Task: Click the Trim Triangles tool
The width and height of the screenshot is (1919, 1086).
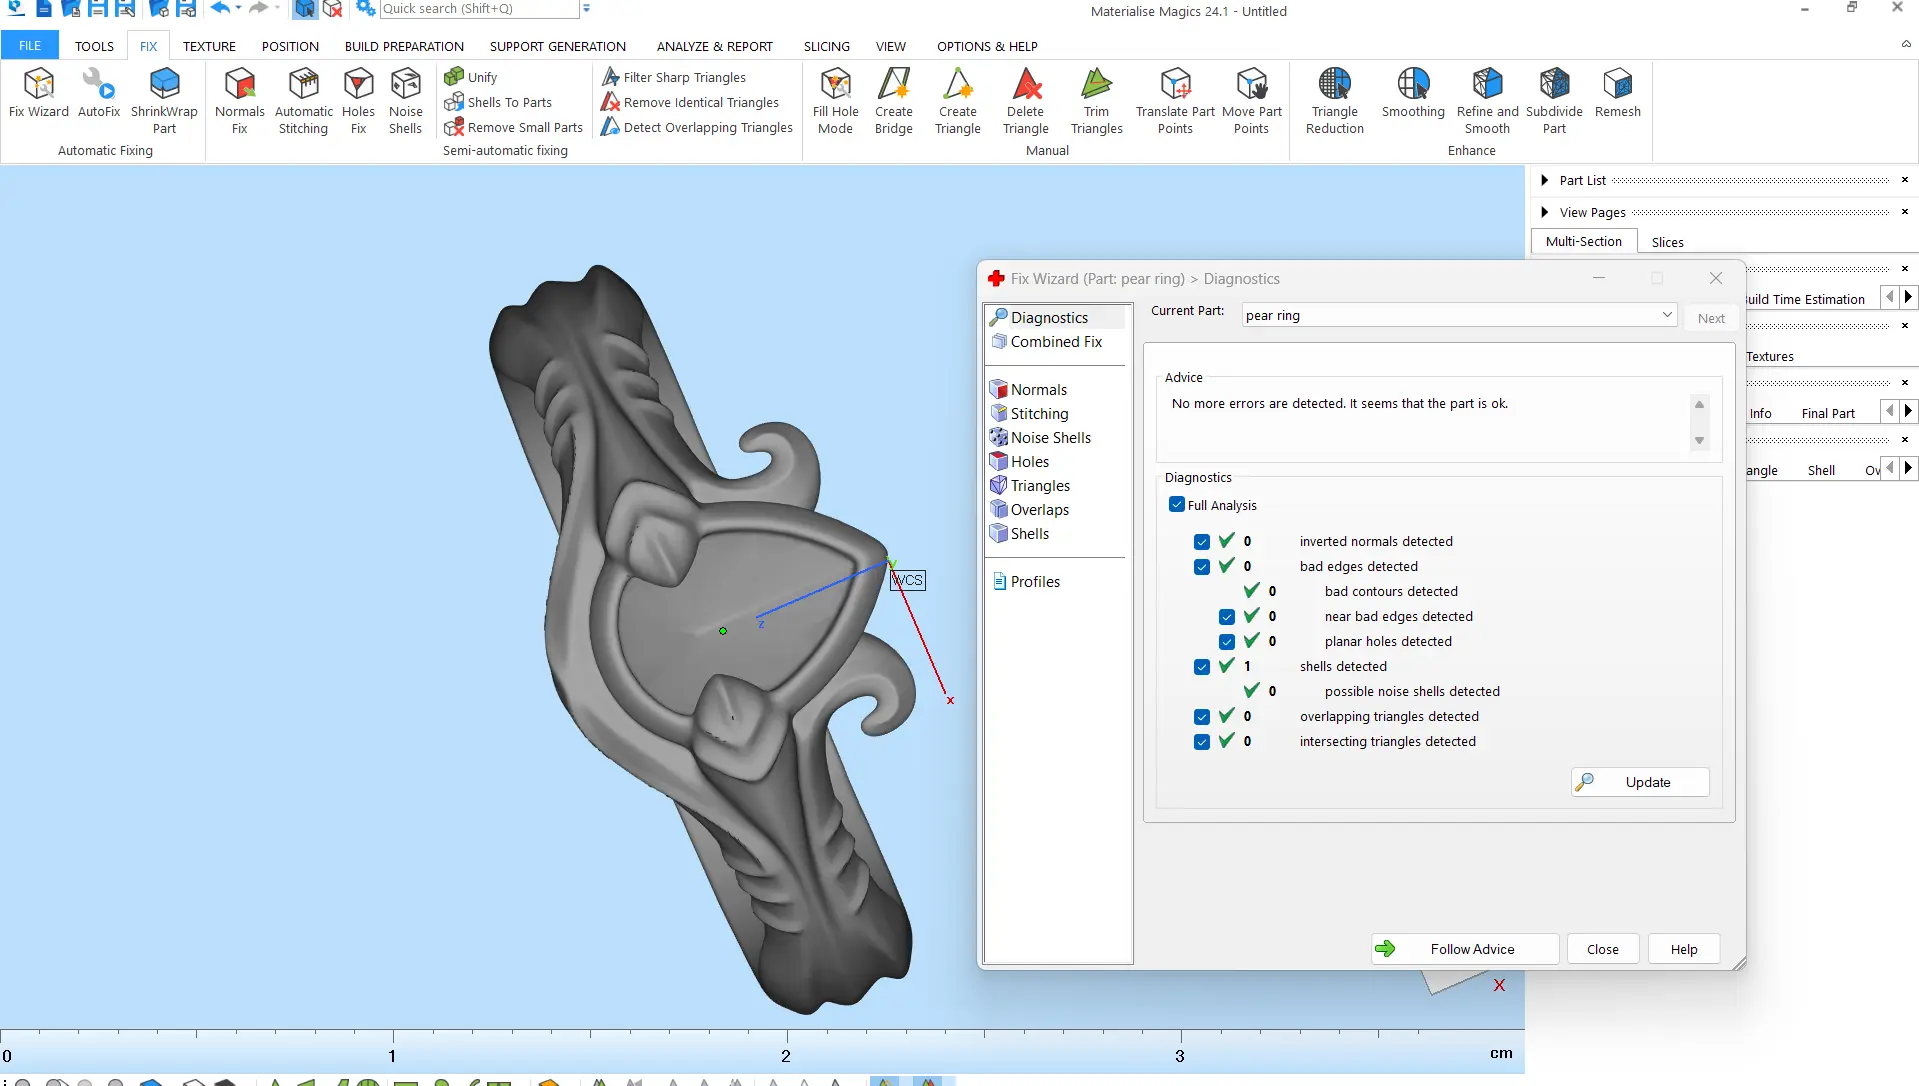Action: tap(1096, 100)
